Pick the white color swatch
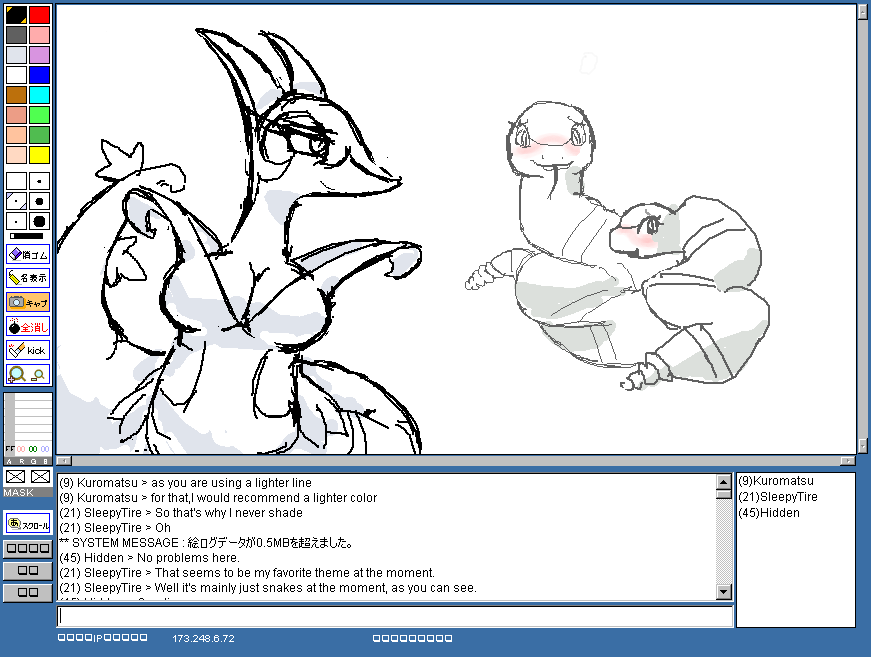This screenshot has height=657, width=871. 16,75
